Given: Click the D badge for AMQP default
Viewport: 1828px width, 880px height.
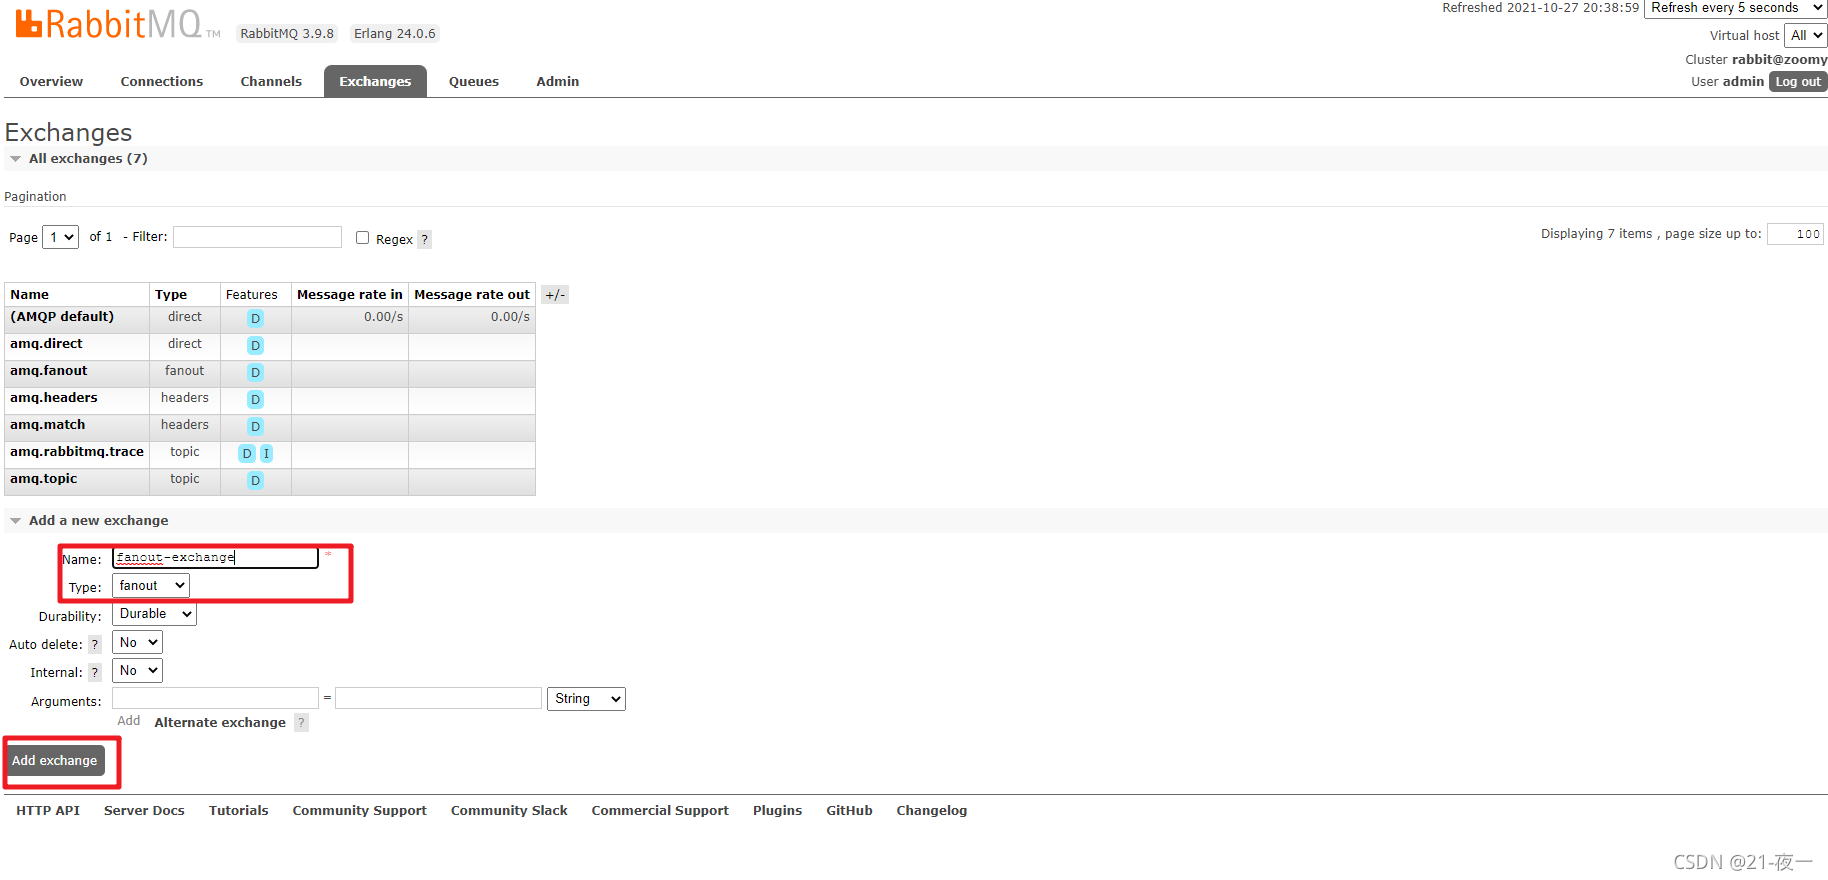Looking at the screenshot, I should [x=256, y=319].
